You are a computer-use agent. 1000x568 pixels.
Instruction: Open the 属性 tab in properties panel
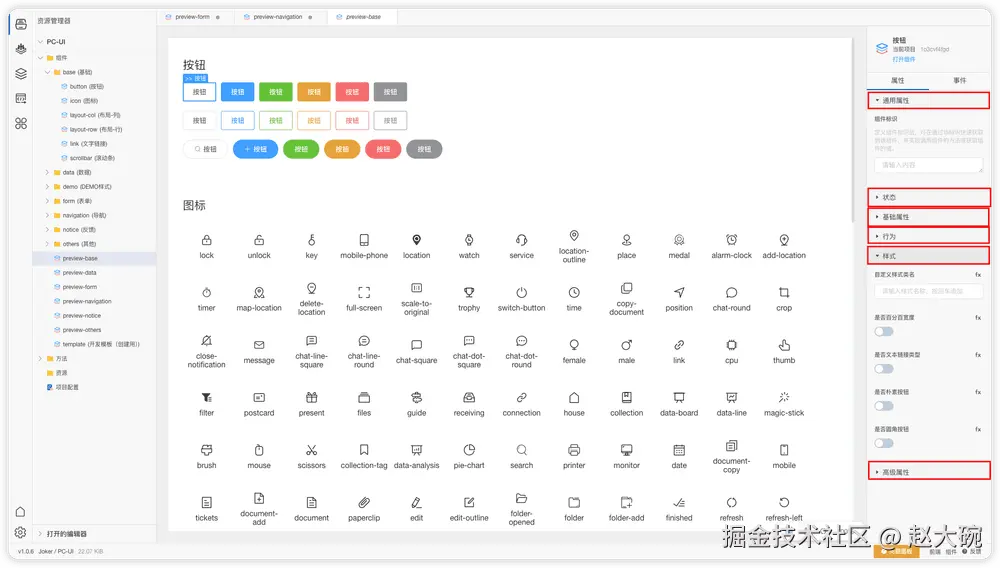click(897, 81)
